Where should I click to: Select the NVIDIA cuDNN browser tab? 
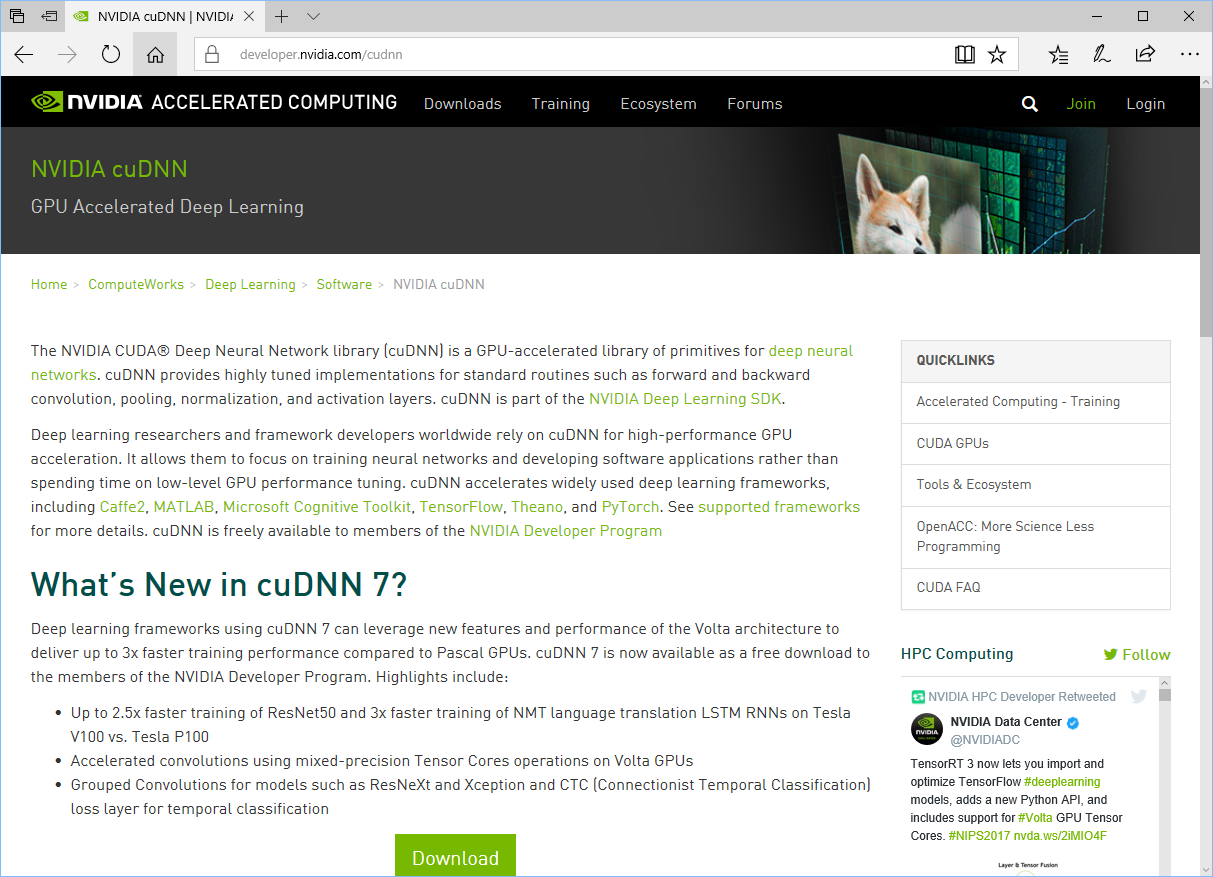point(166,17)
